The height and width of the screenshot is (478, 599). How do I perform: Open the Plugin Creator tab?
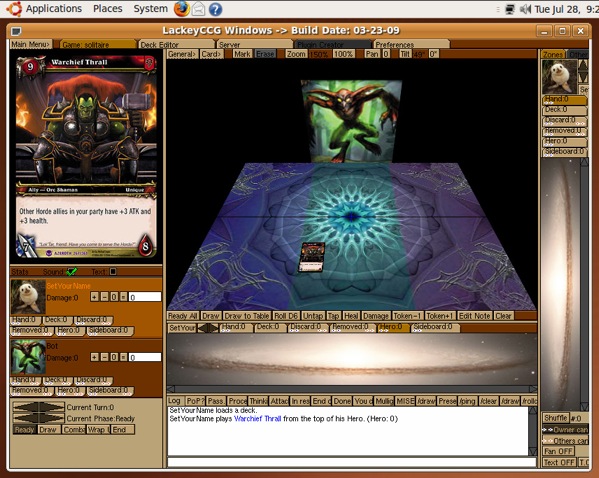pos(332,44)
